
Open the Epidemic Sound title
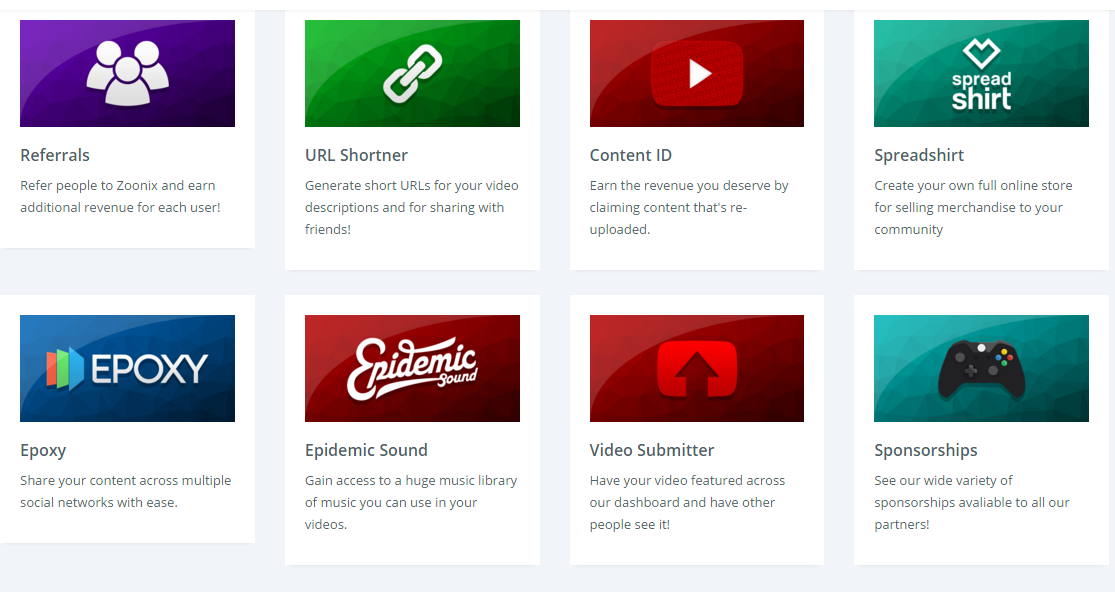click(366, 451)
